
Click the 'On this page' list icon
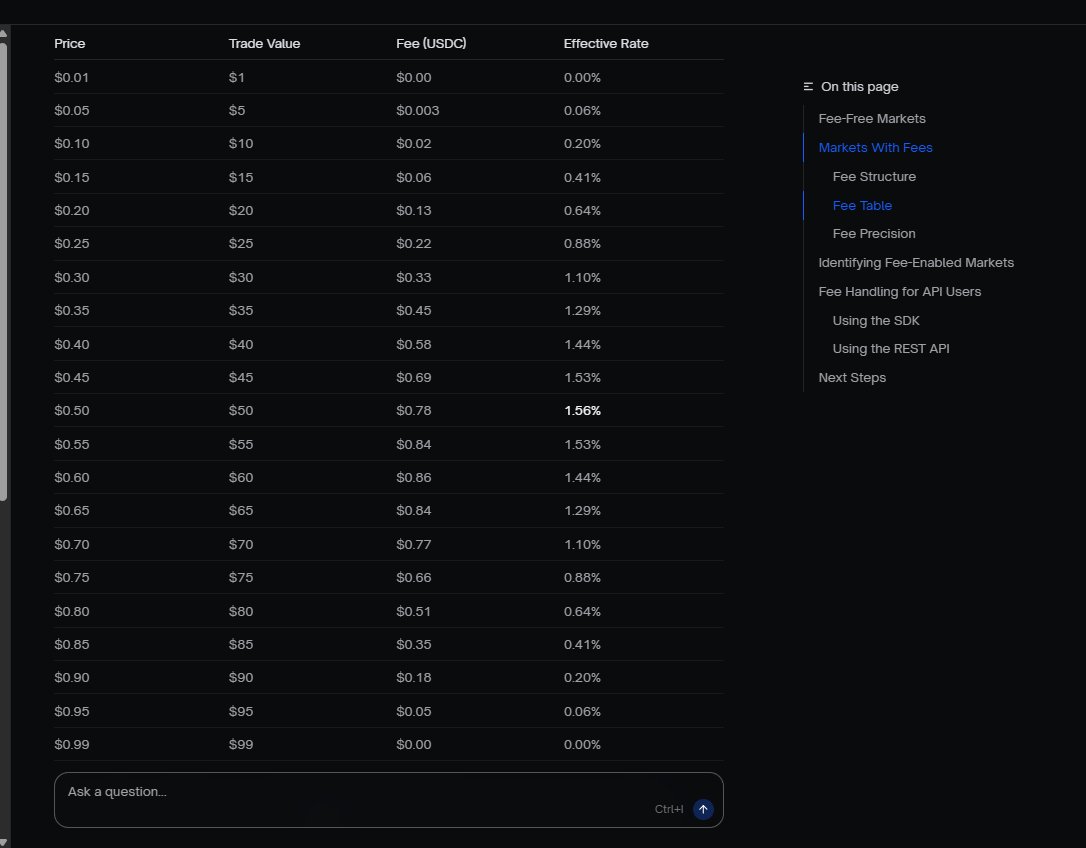coord(808,87)
